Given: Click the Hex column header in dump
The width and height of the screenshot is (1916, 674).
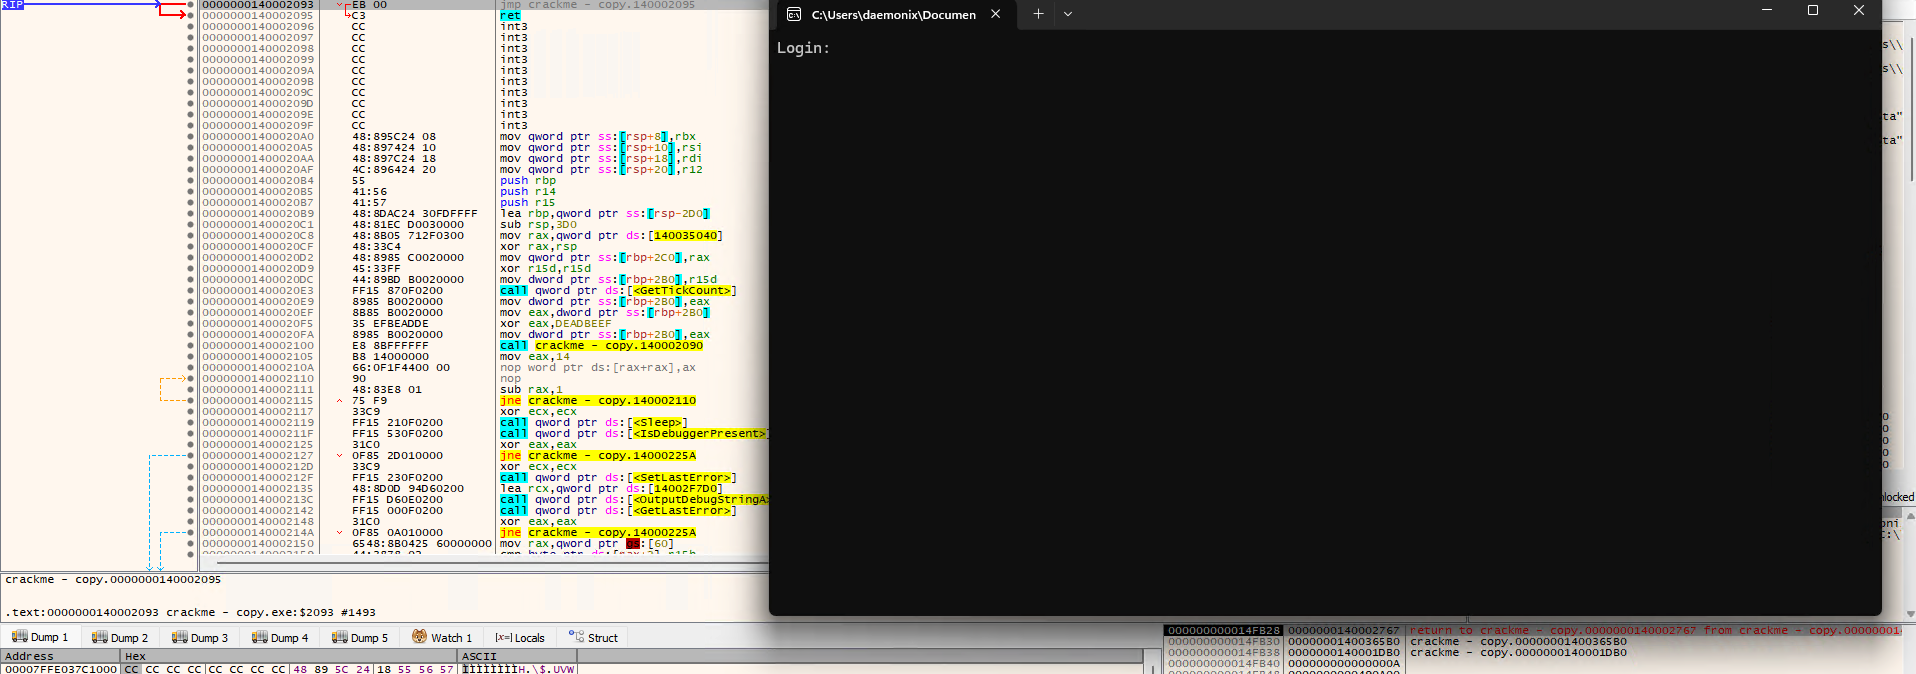Looking at the screenshot, I should (289, 656).
